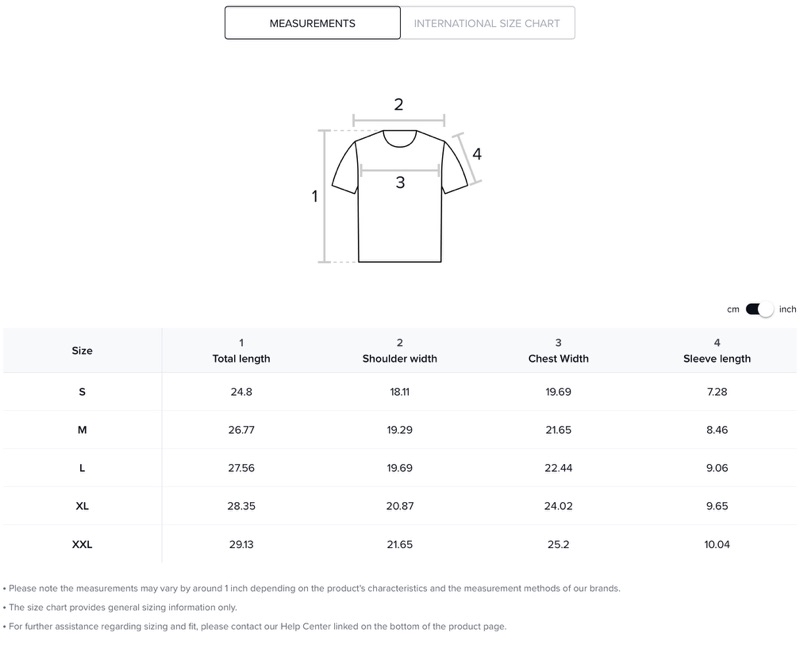Select the inch unit label

[x=787, y=309]
